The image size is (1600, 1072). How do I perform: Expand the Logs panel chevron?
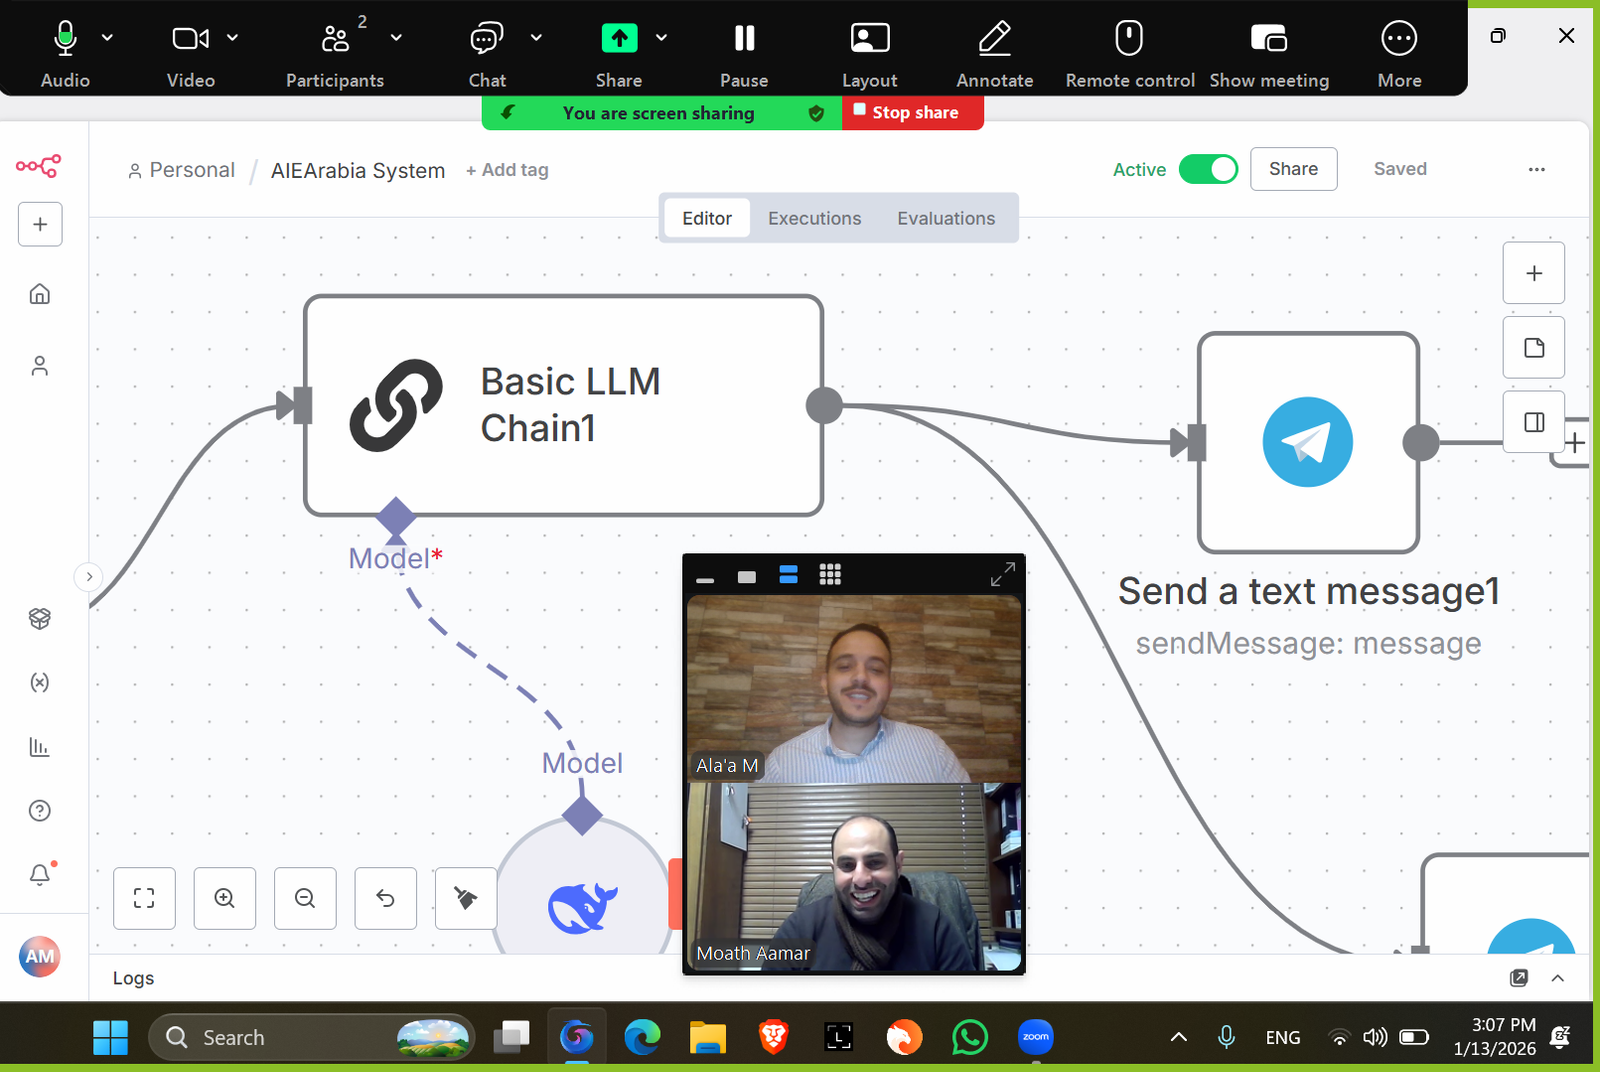click(x=1557, y=978)
